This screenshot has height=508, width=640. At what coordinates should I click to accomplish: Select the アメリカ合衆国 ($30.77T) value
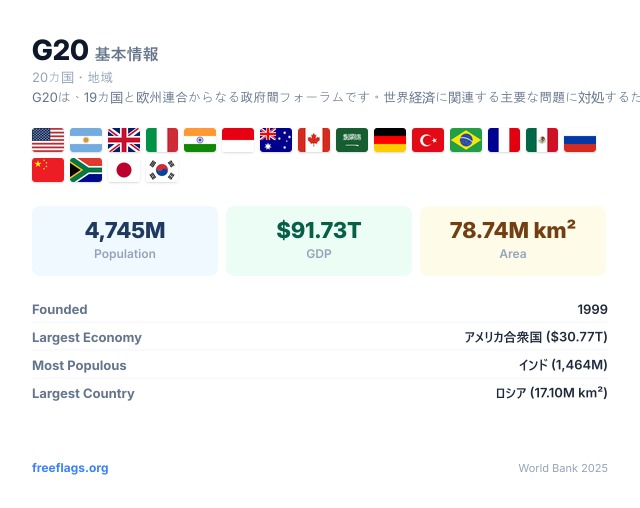pyautogui.click(x=536, y=337)
